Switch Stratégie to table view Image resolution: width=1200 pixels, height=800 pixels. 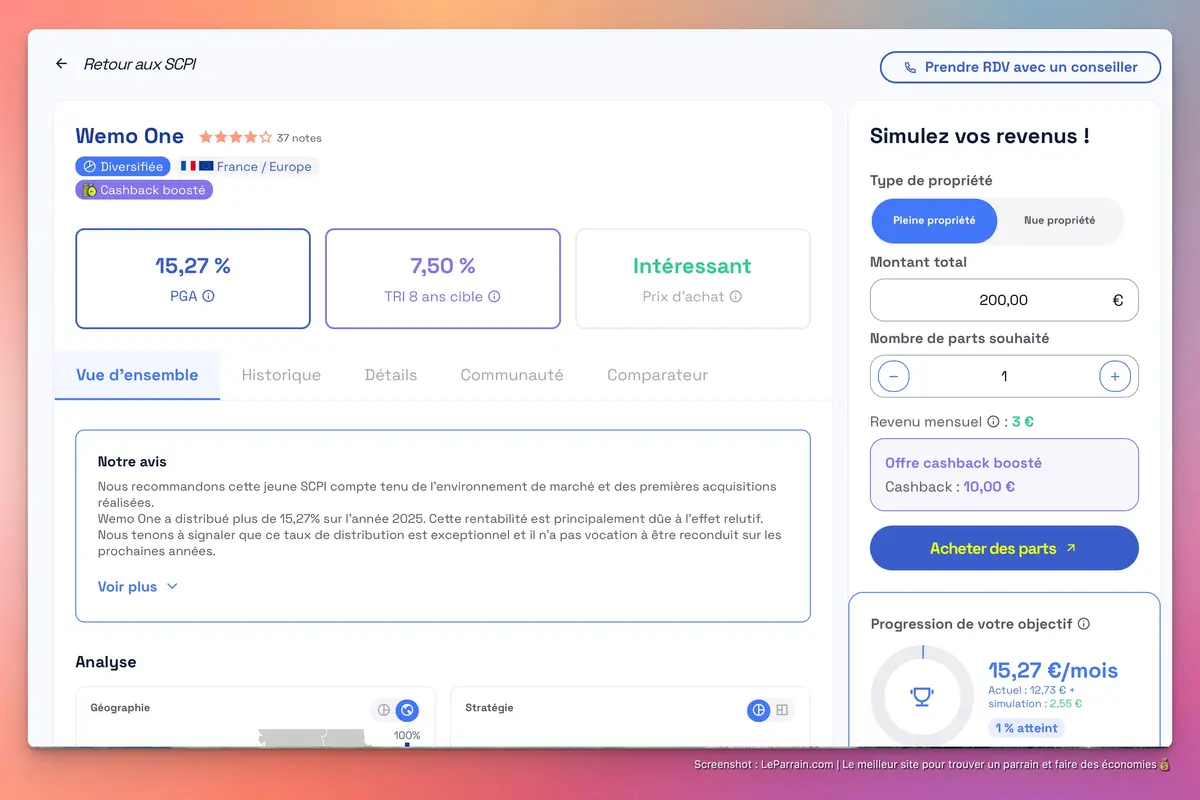pos(782,710)
